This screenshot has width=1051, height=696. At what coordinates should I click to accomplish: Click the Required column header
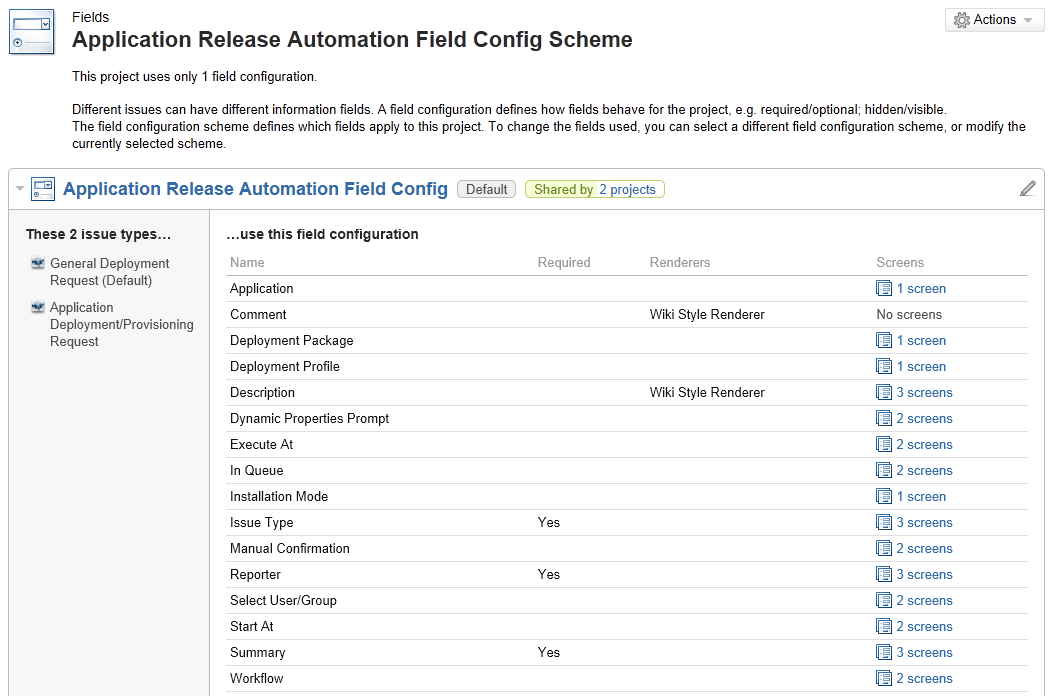point(564,262)
